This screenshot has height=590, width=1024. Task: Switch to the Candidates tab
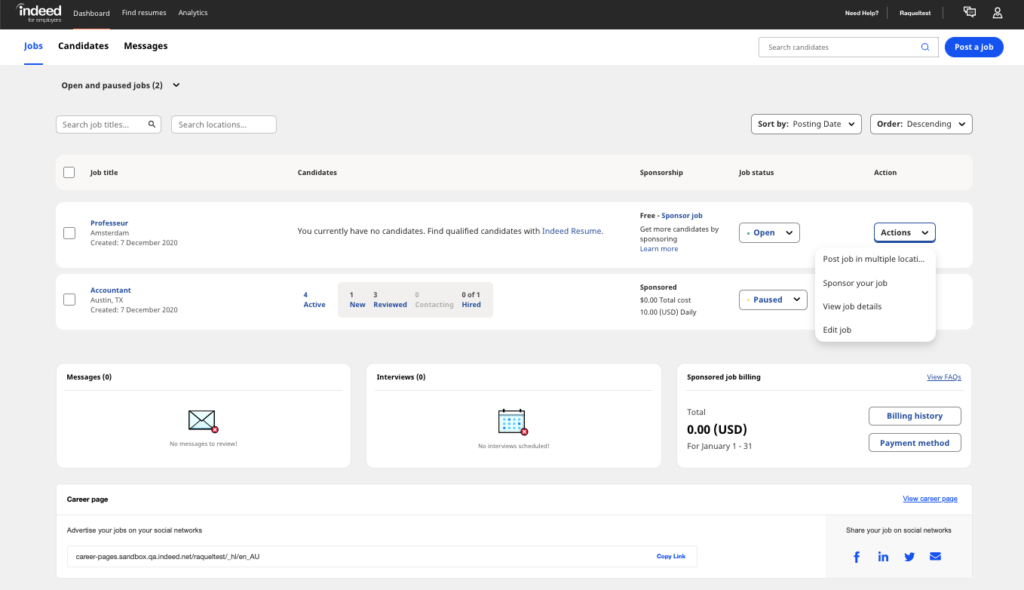[x=83, y=45]
